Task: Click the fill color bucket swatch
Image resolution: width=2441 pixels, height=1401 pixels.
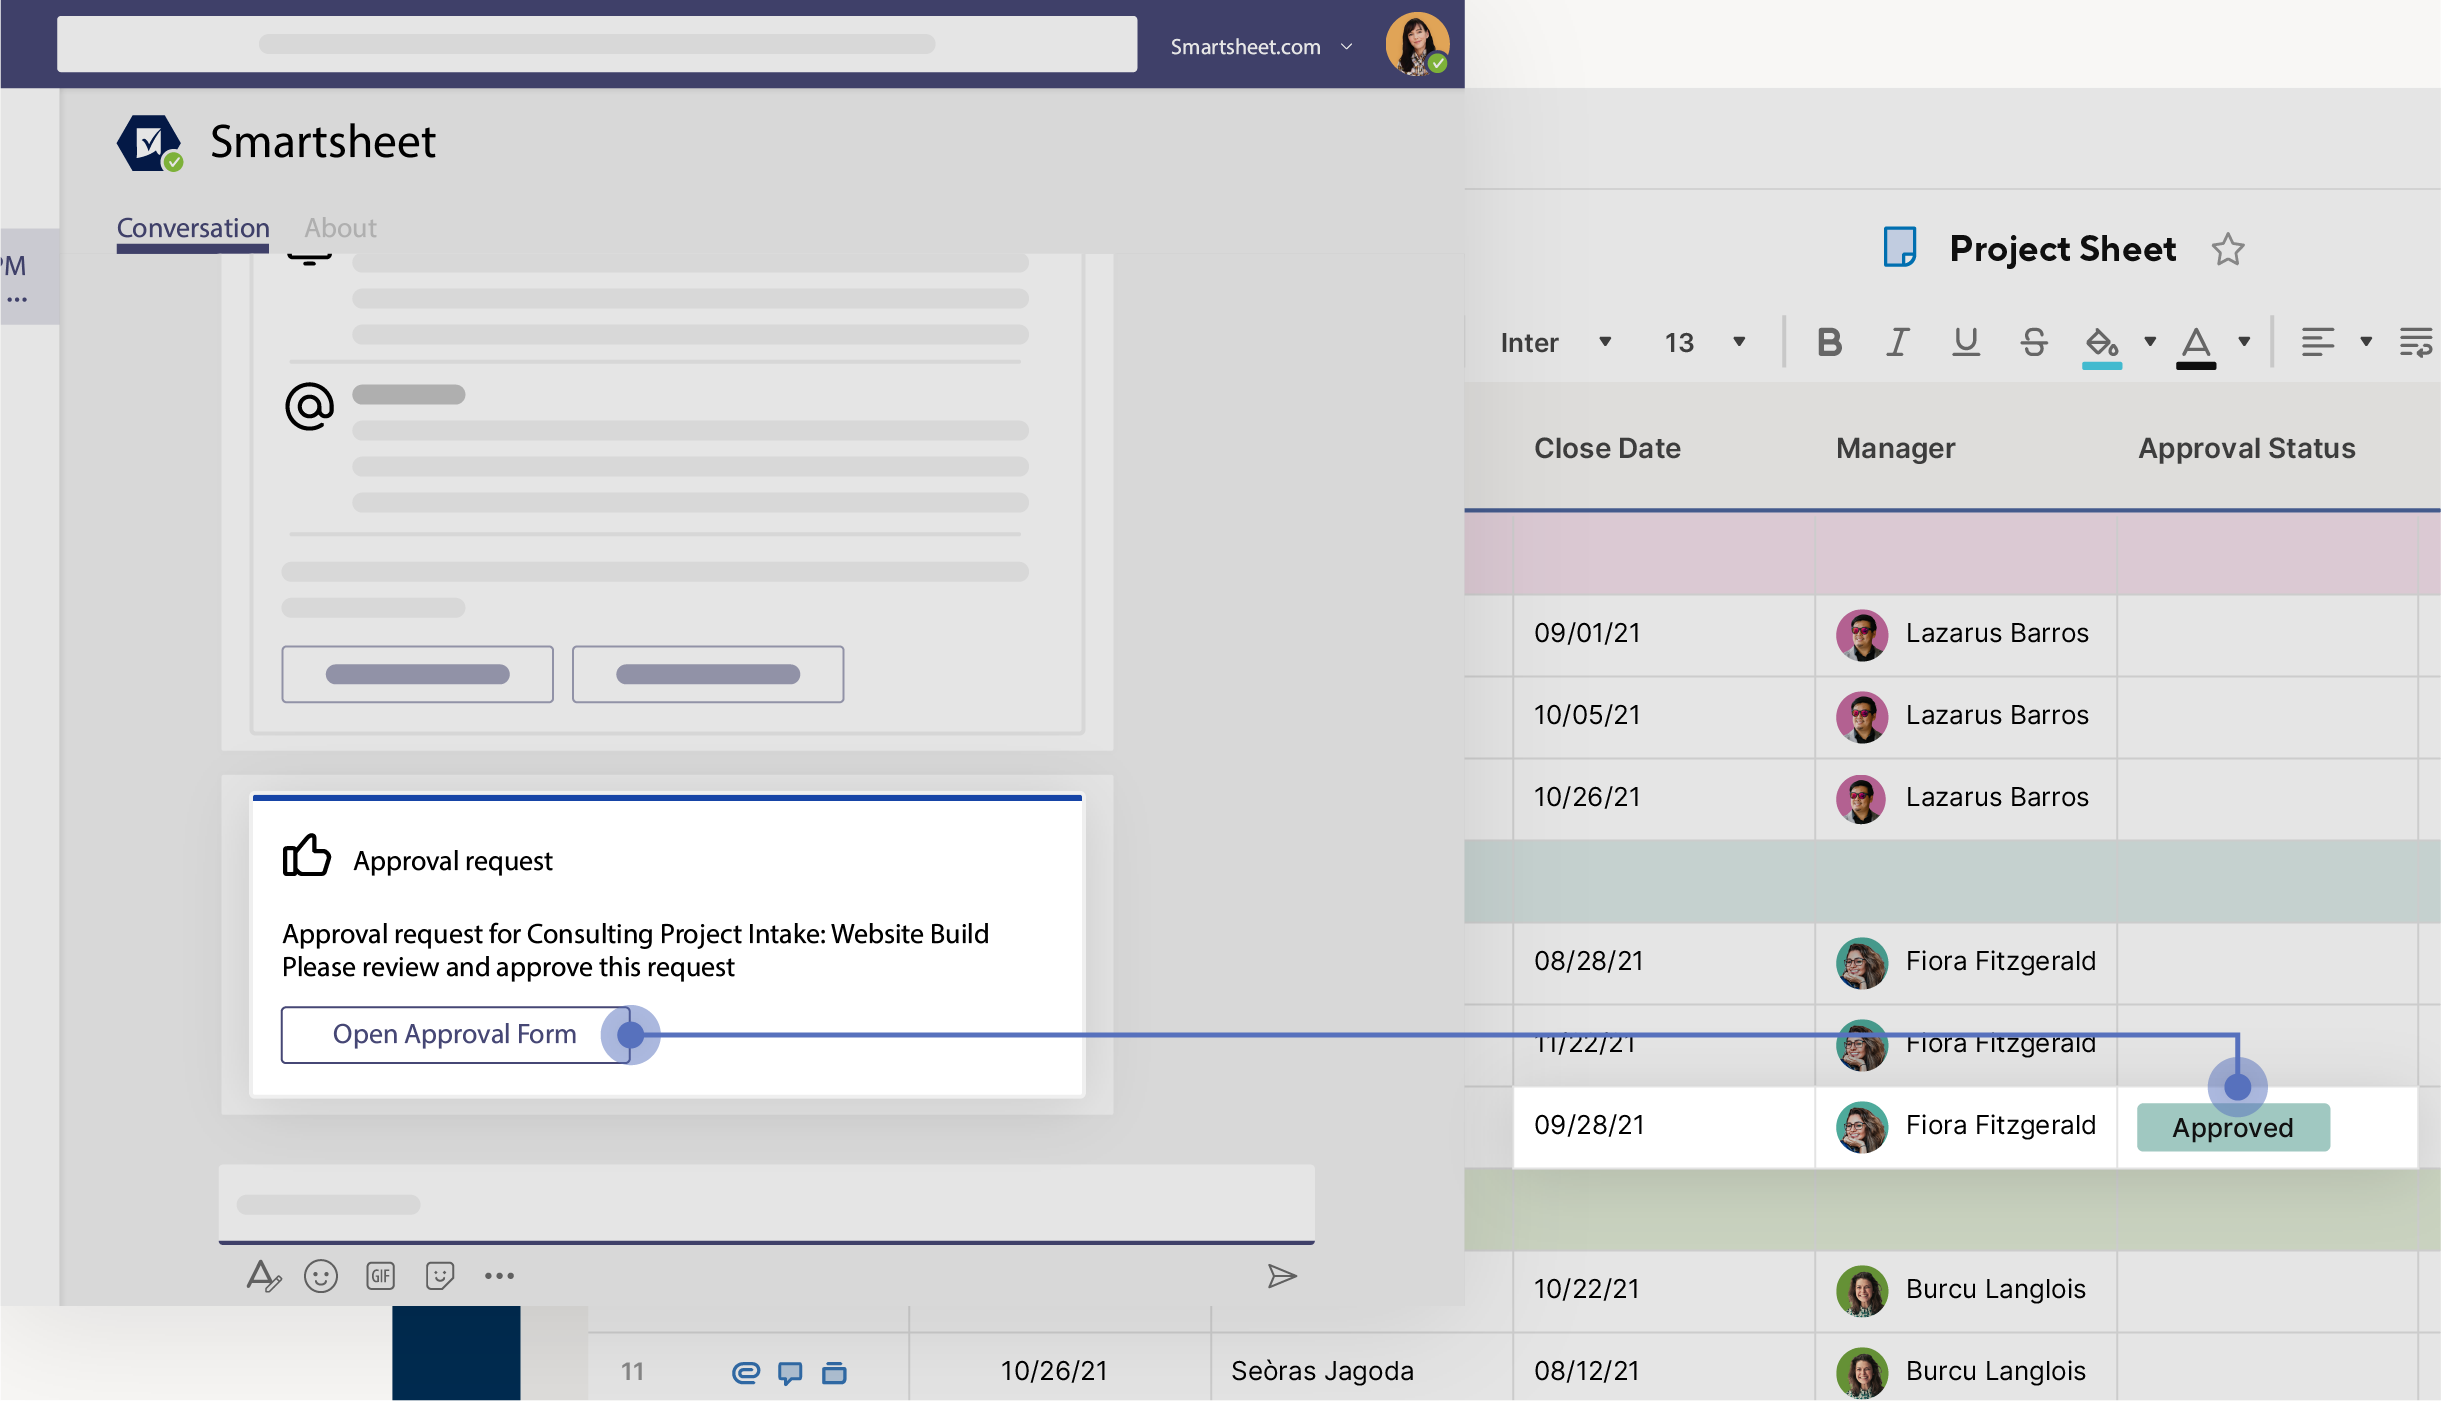Action: pyautogui.click(x=2101, y=345)
